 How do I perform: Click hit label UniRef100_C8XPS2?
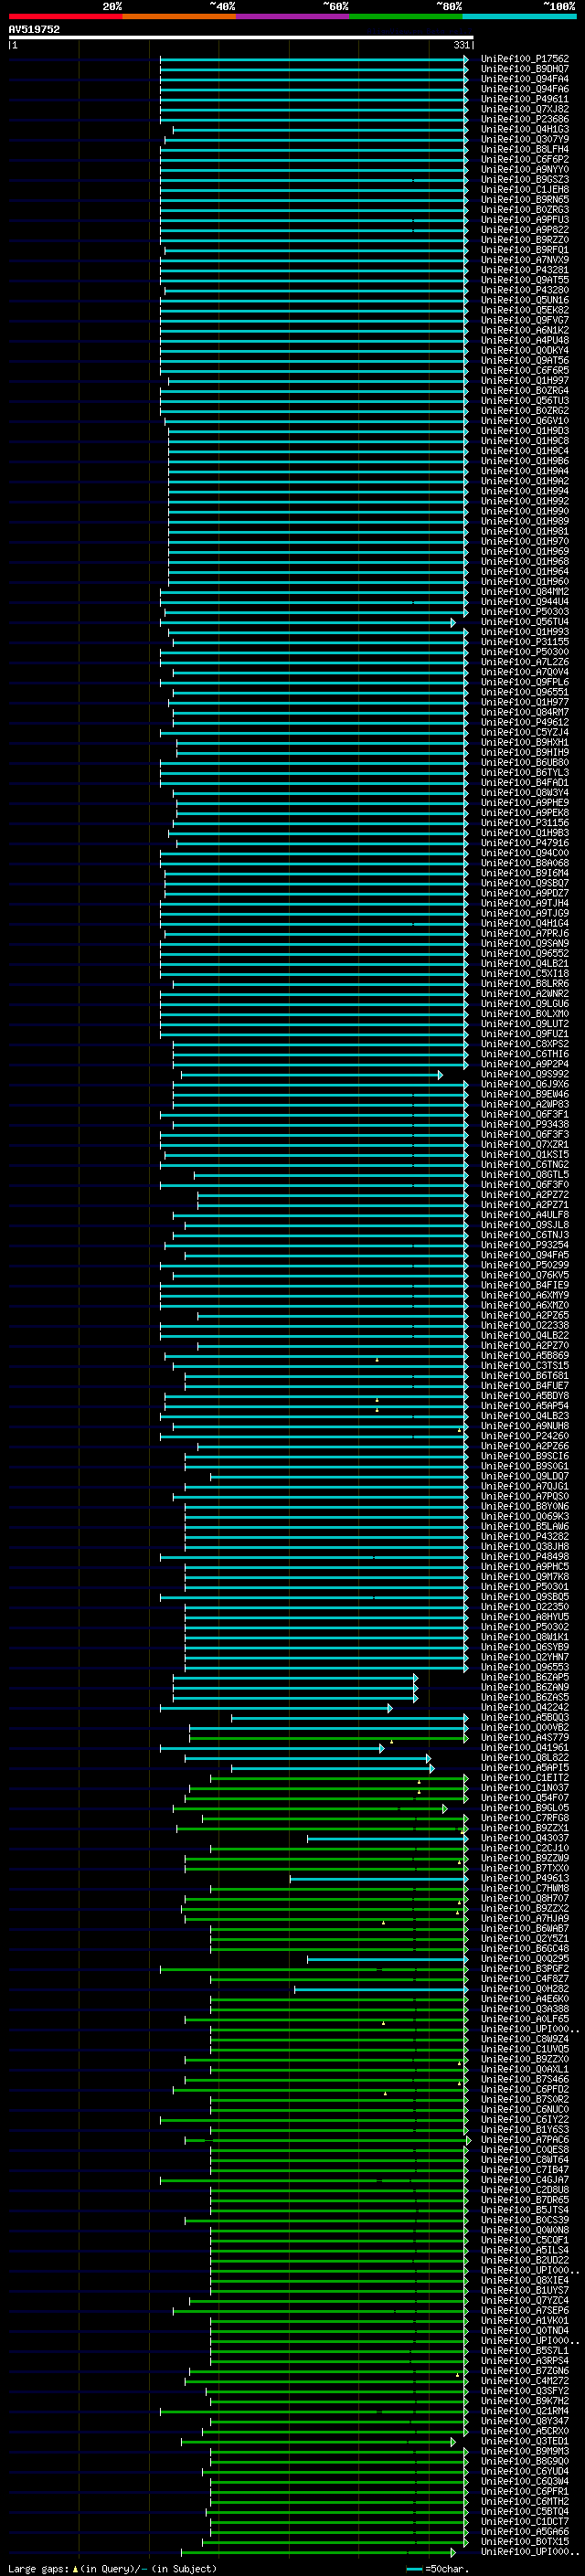pyautogui.click(x=524, y=1044)
